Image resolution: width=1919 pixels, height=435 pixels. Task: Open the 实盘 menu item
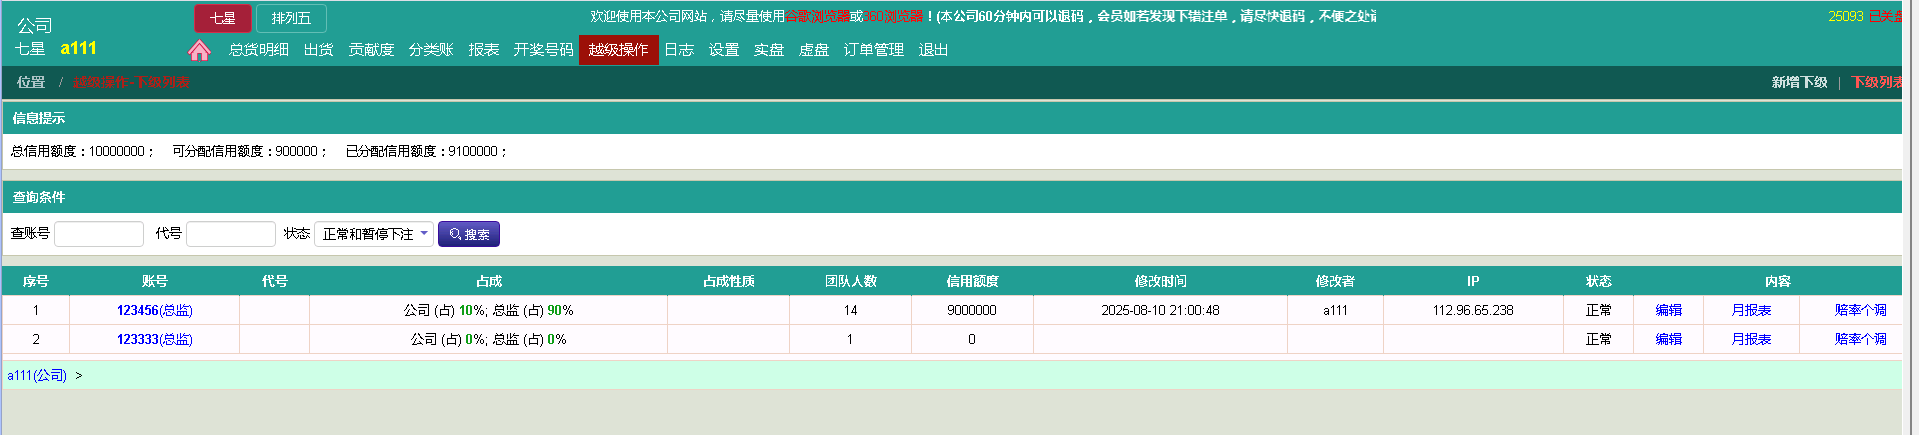769,50
